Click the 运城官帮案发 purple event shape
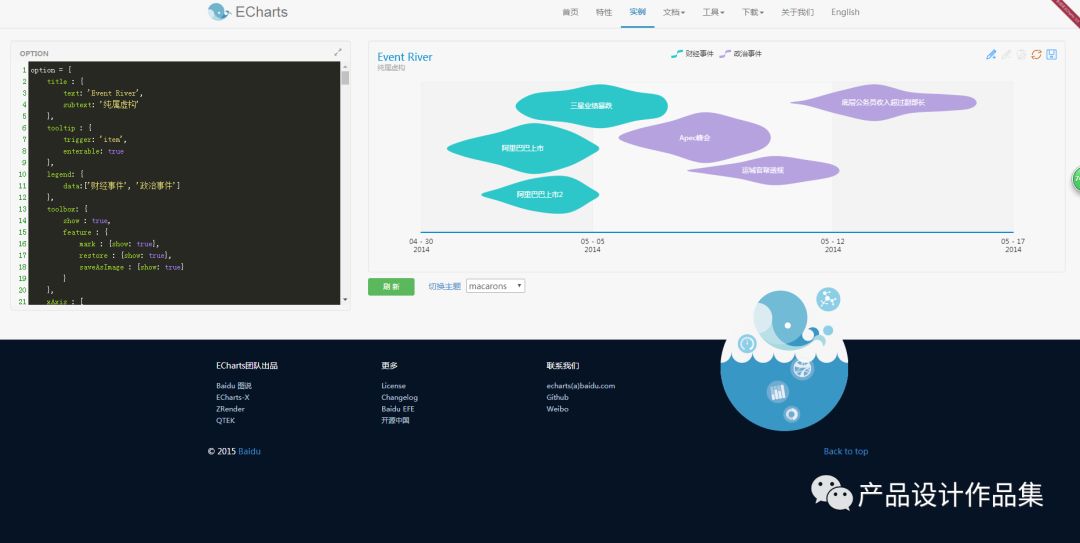The width and height of the screenshot is (1080, 543). click(763, 170)
